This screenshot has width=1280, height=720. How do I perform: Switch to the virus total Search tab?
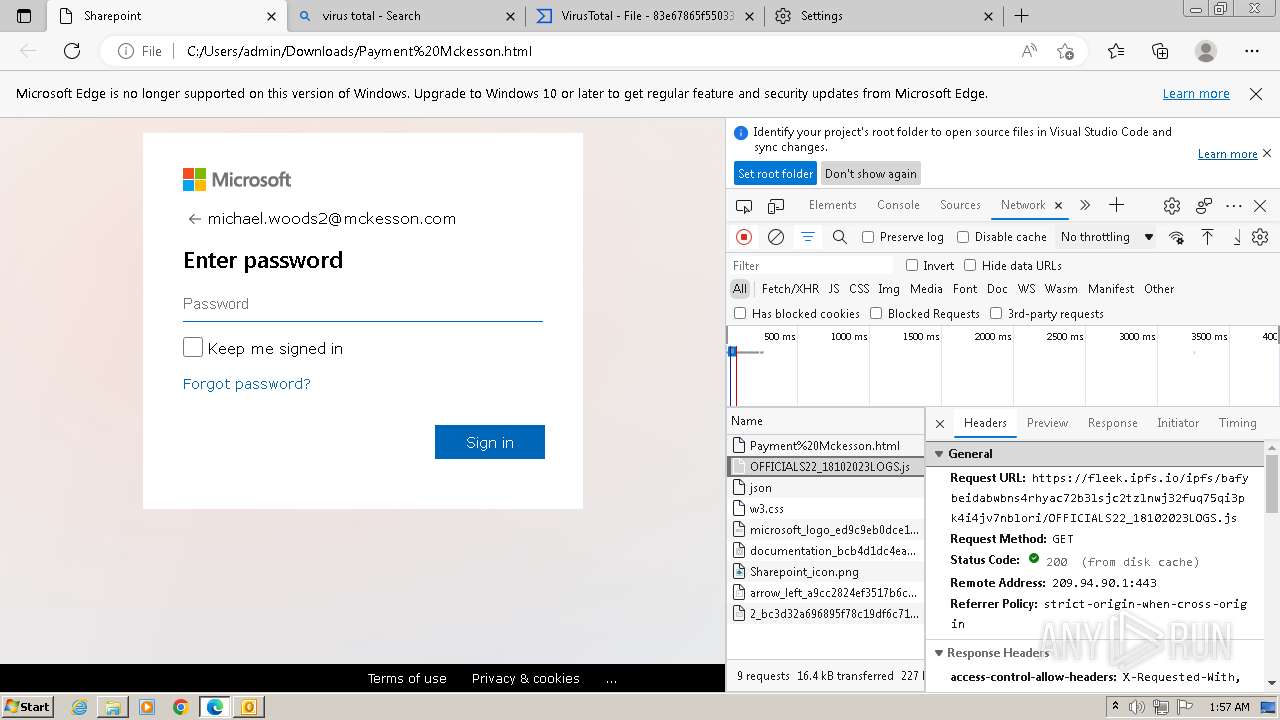click(406, 16)
